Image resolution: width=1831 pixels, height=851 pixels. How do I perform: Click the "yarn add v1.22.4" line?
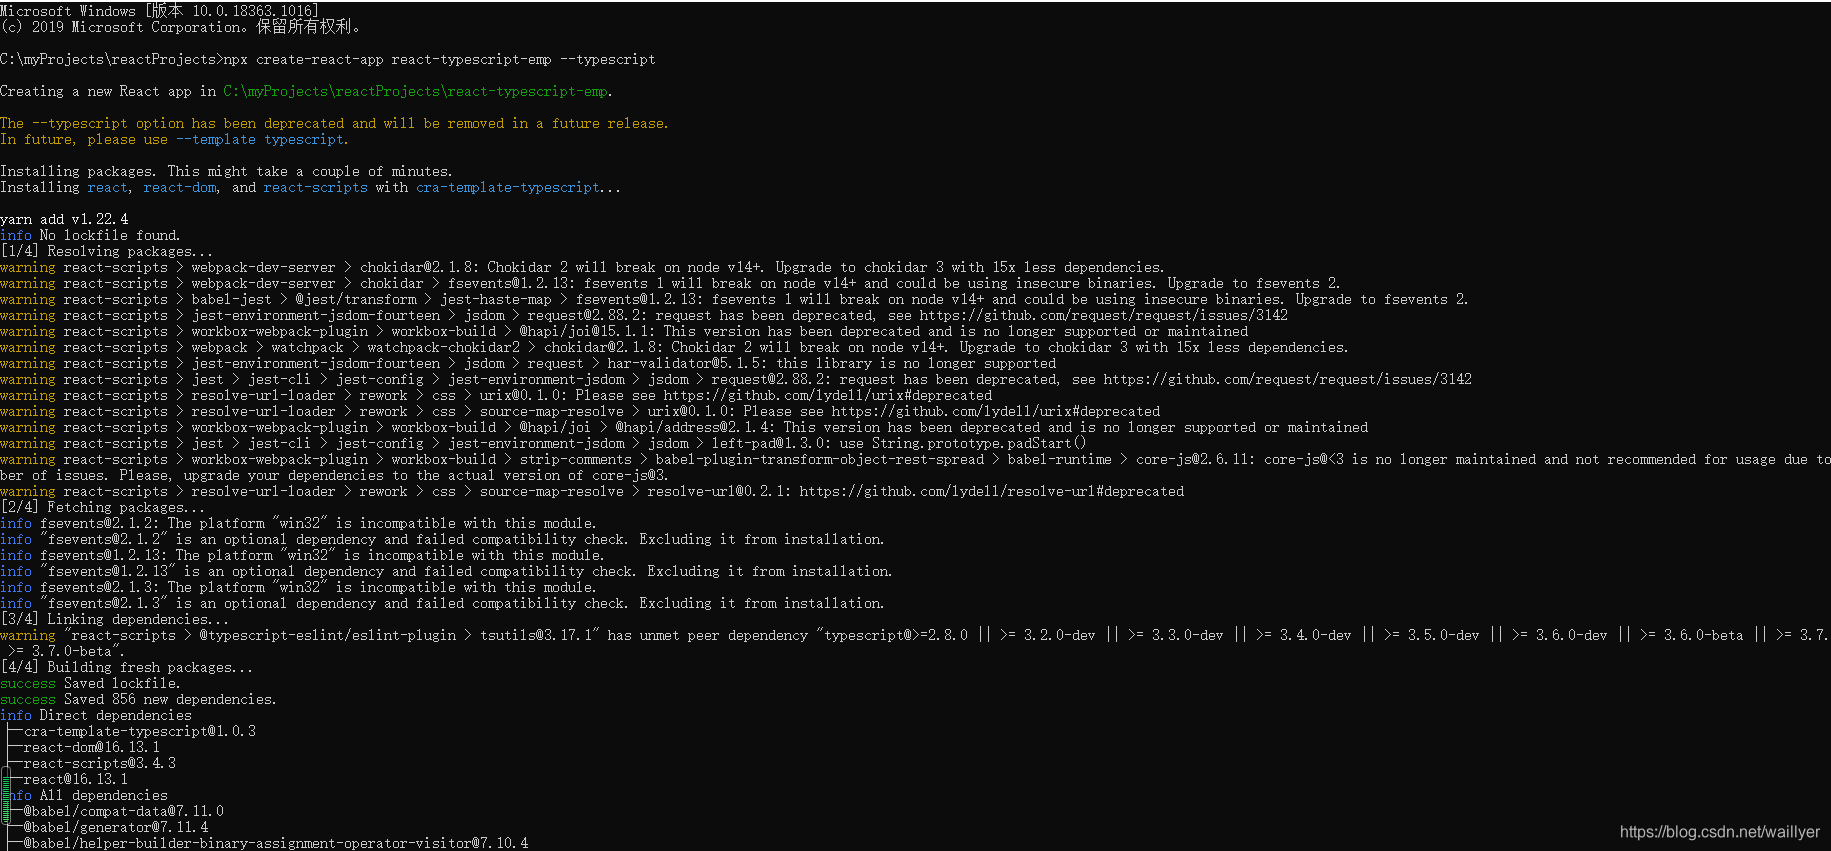click(x=64, y=219)
